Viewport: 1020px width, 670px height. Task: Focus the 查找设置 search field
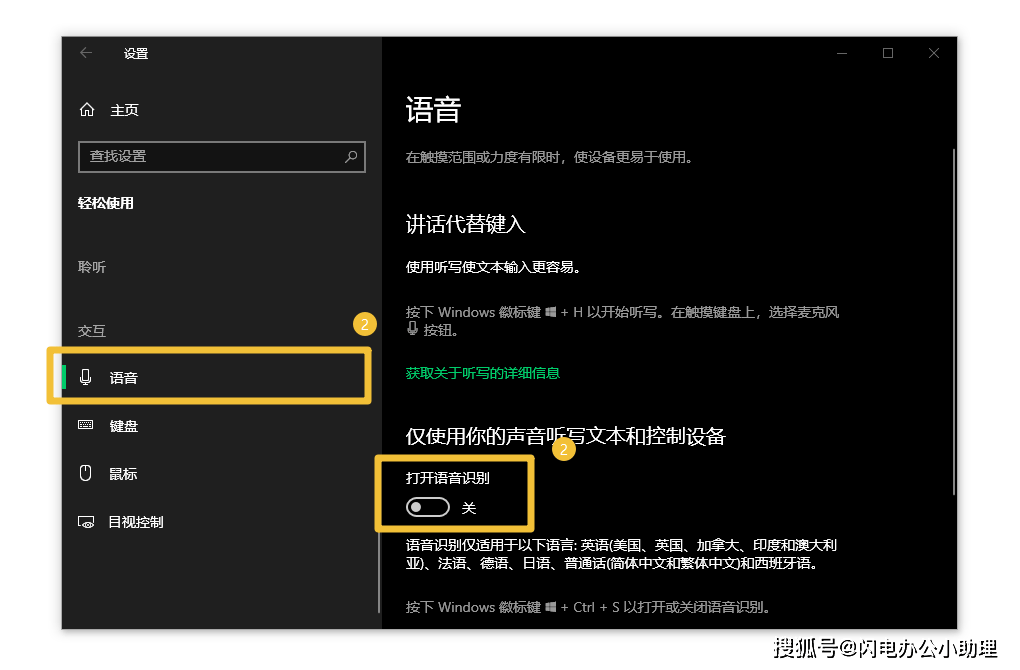(x=222, y=157)
